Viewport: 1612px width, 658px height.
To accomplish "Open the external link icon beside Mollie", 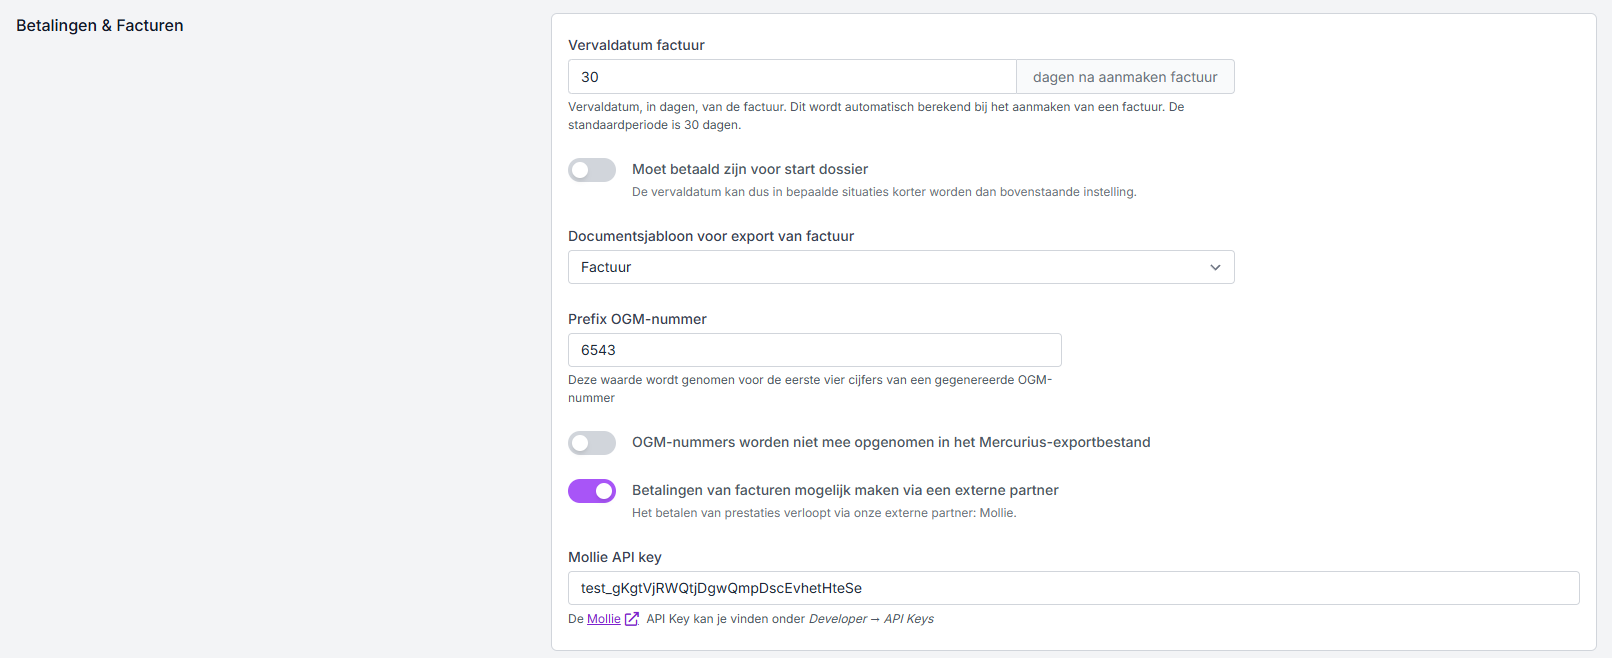I will (x=631, y=619).
